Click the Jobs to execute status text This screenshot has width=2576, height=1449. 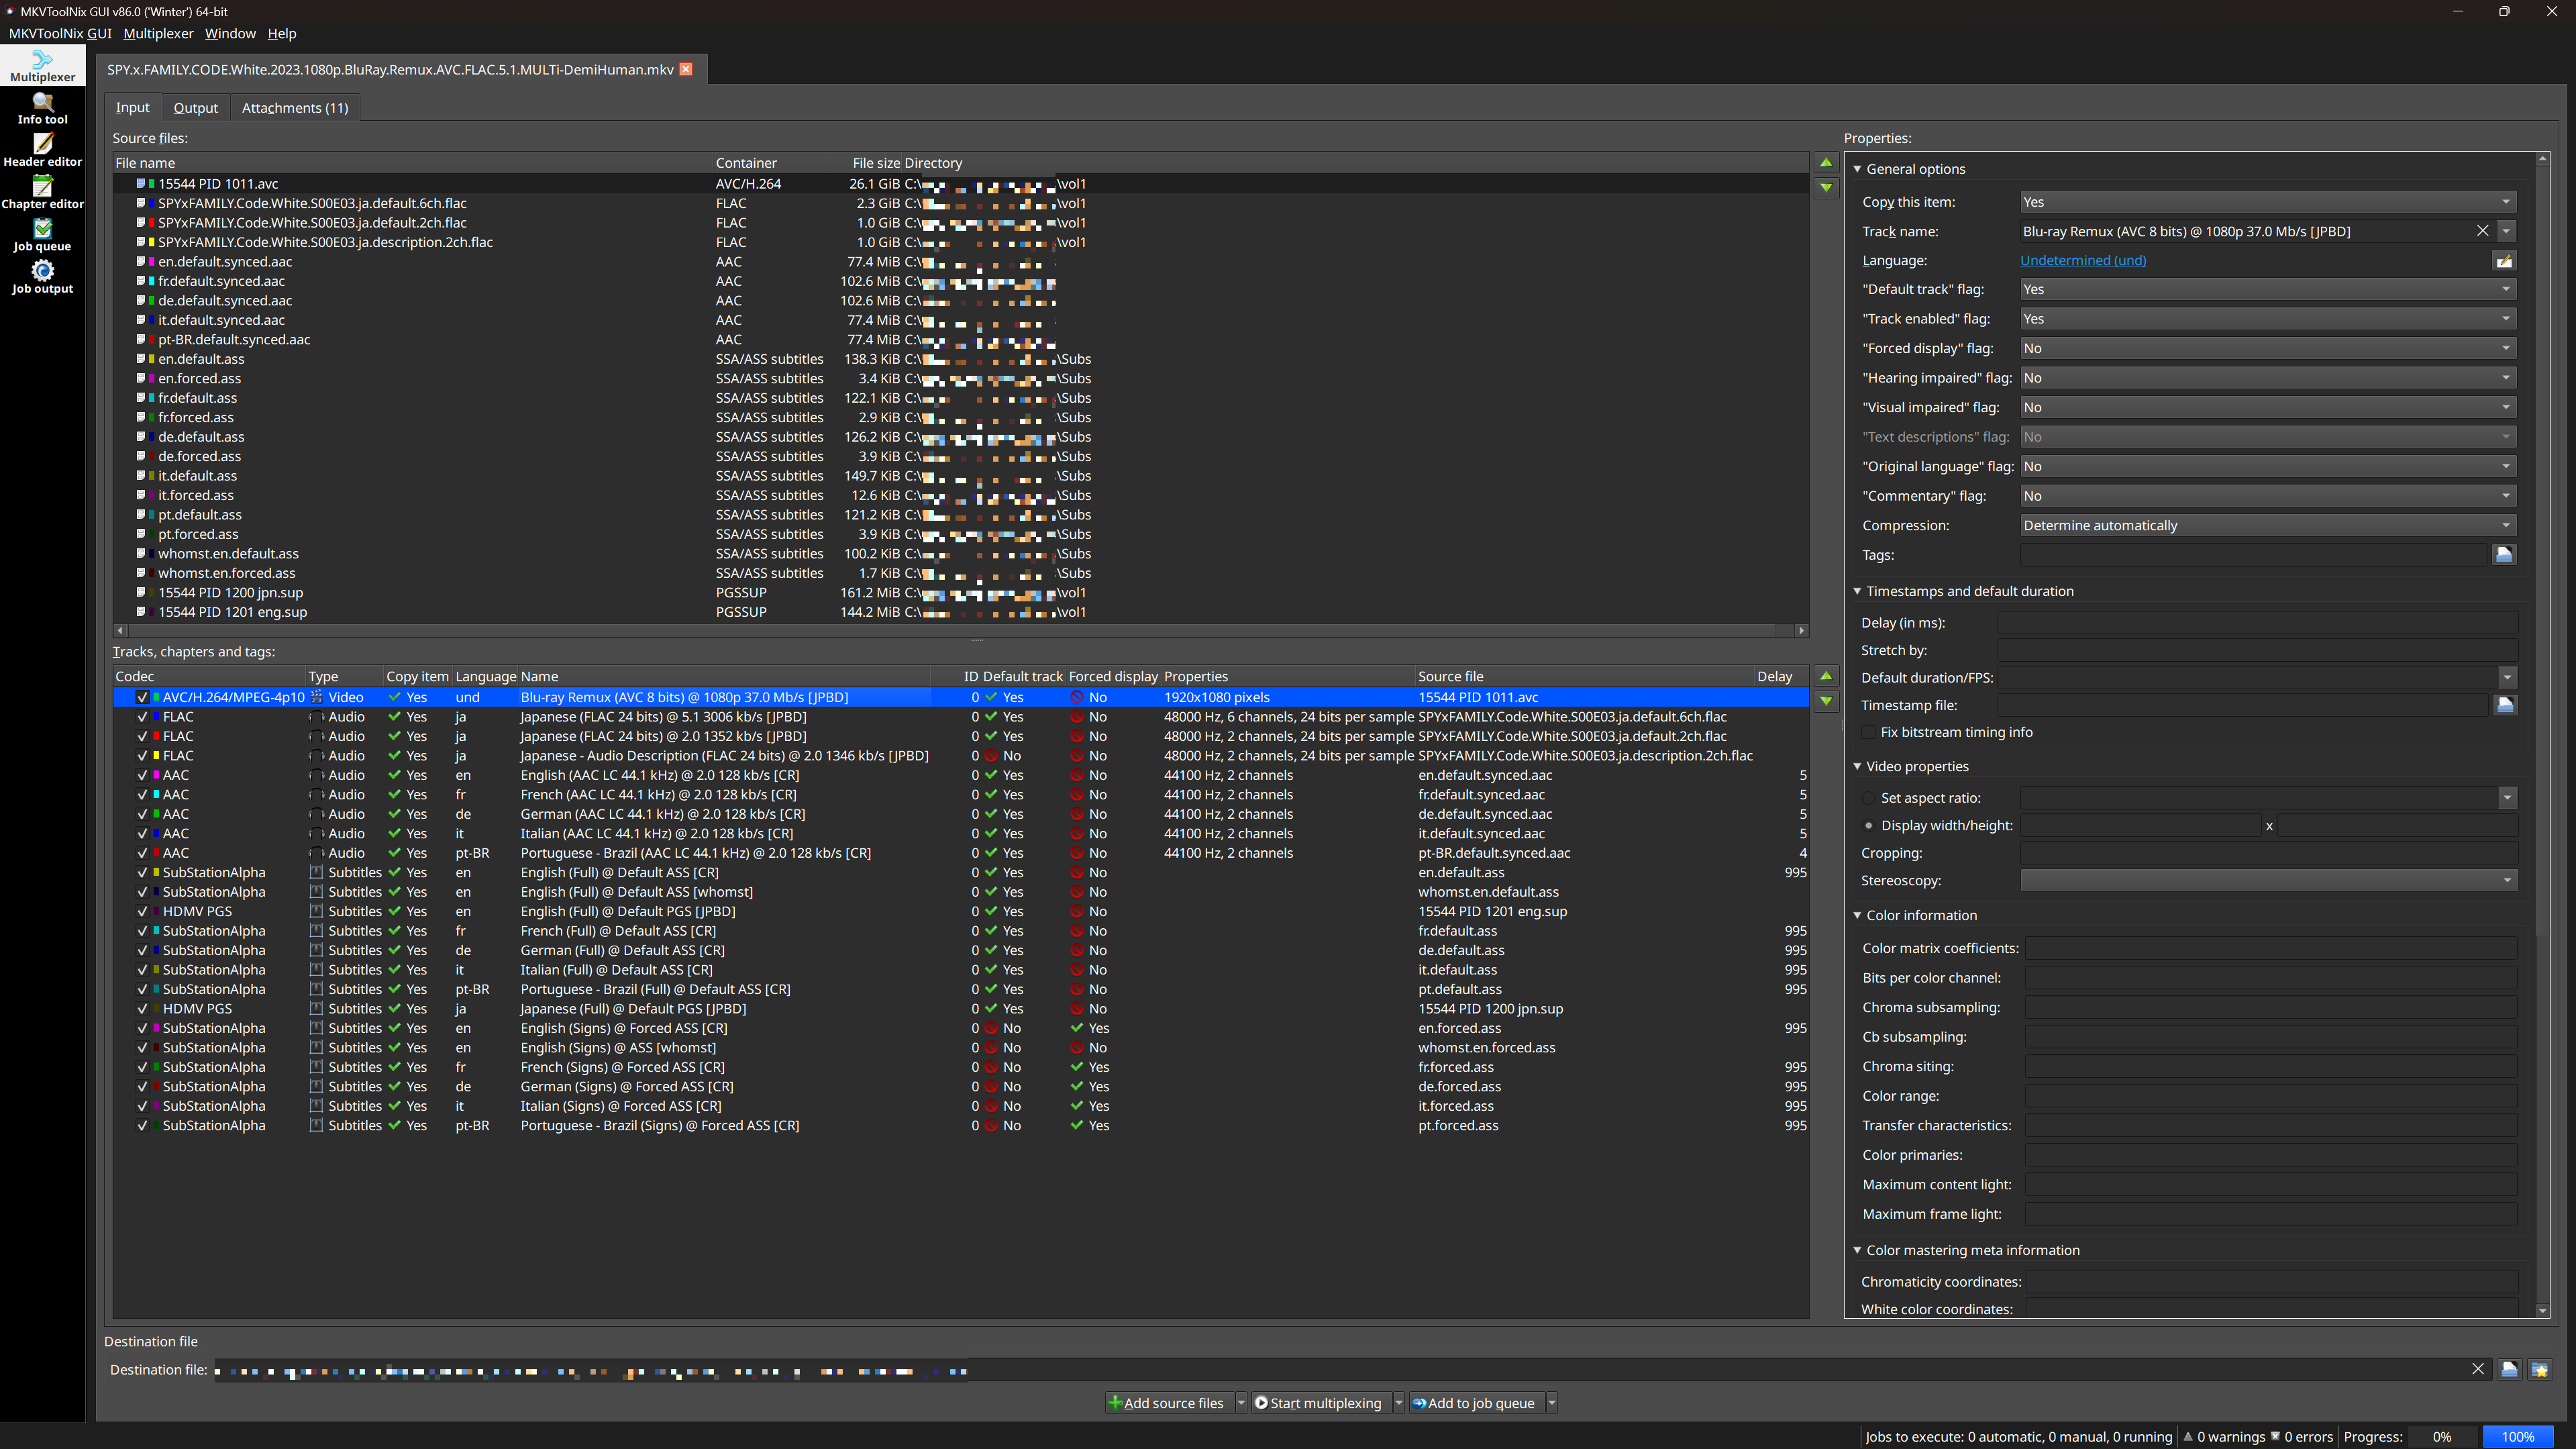[2017, 1437]
